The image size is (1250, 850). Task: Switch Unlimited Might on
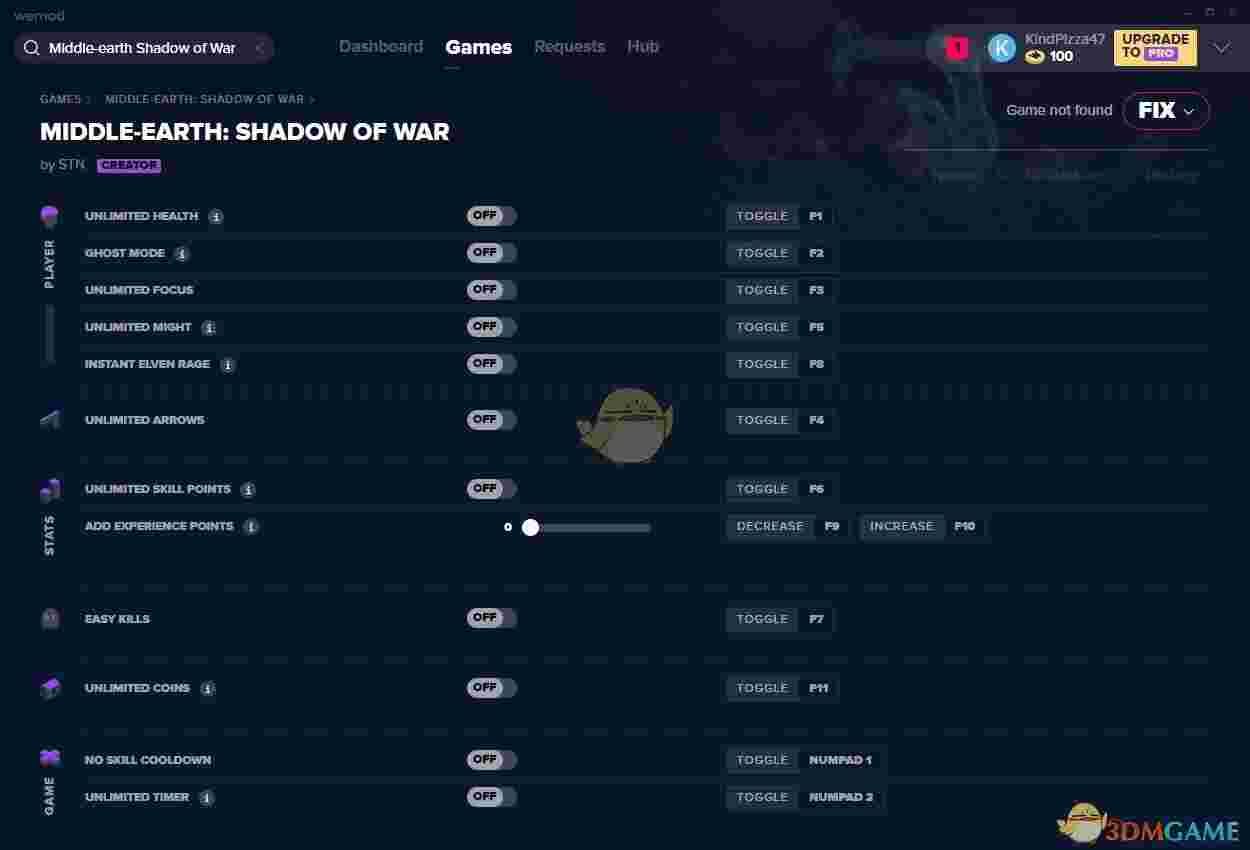click(491, 327)
